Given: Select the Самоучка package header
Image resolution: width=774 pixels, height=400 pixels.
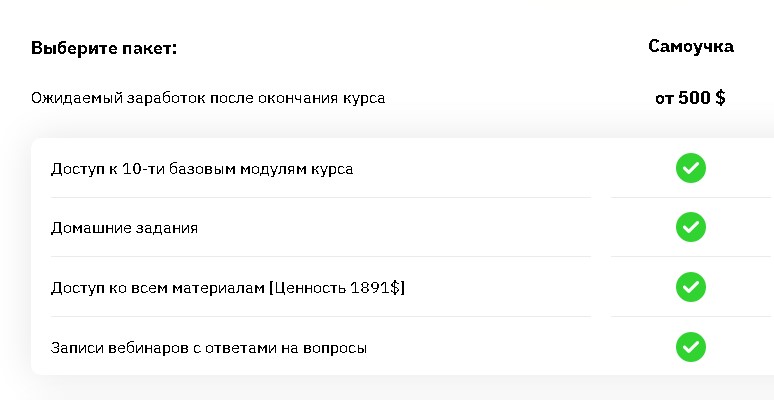Looking at the screenshot, I should pyautogui.click(x=690, y=47).
